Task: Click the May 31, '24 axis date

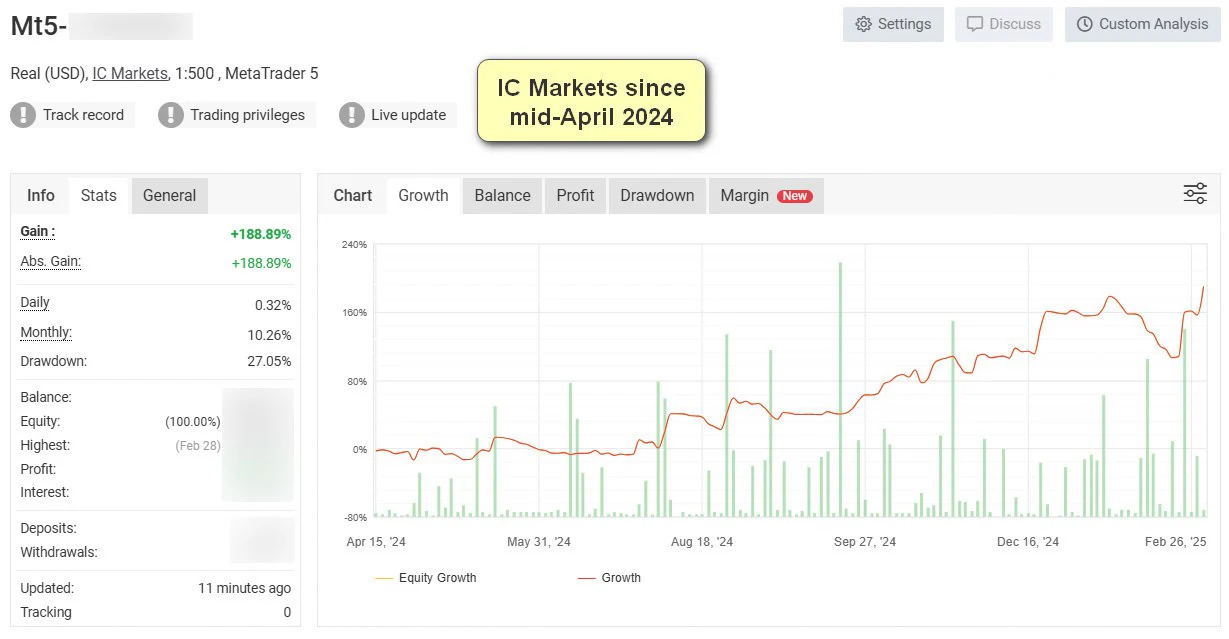Action: 539,541
